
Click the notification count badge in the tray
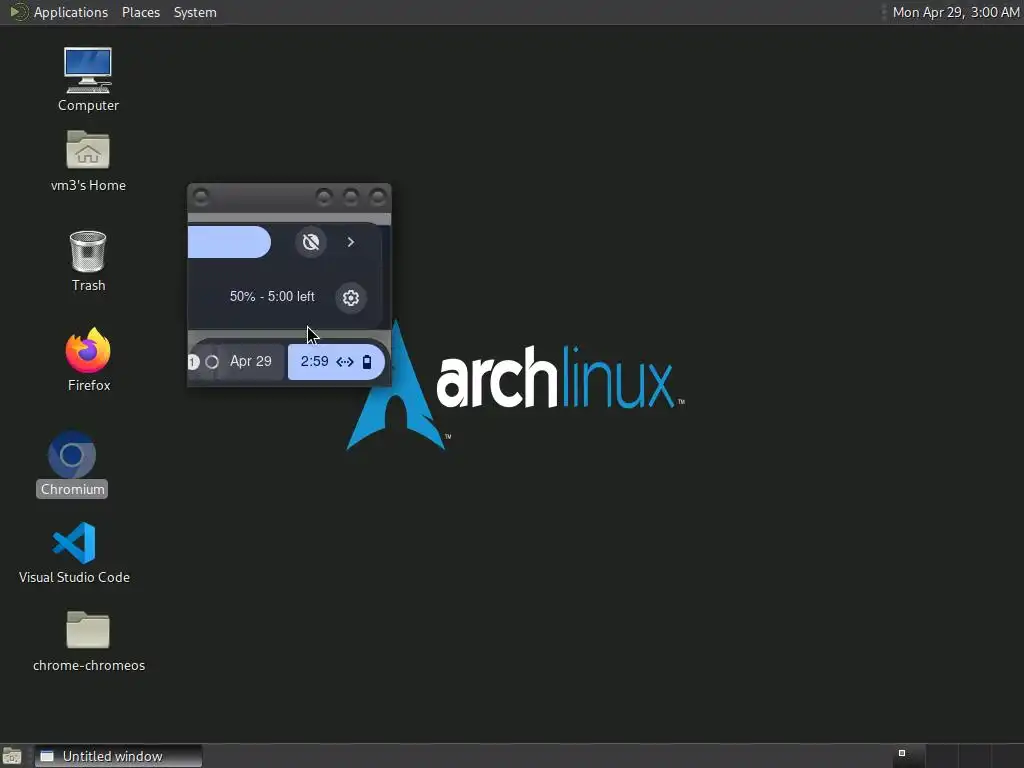pos(193,362)
